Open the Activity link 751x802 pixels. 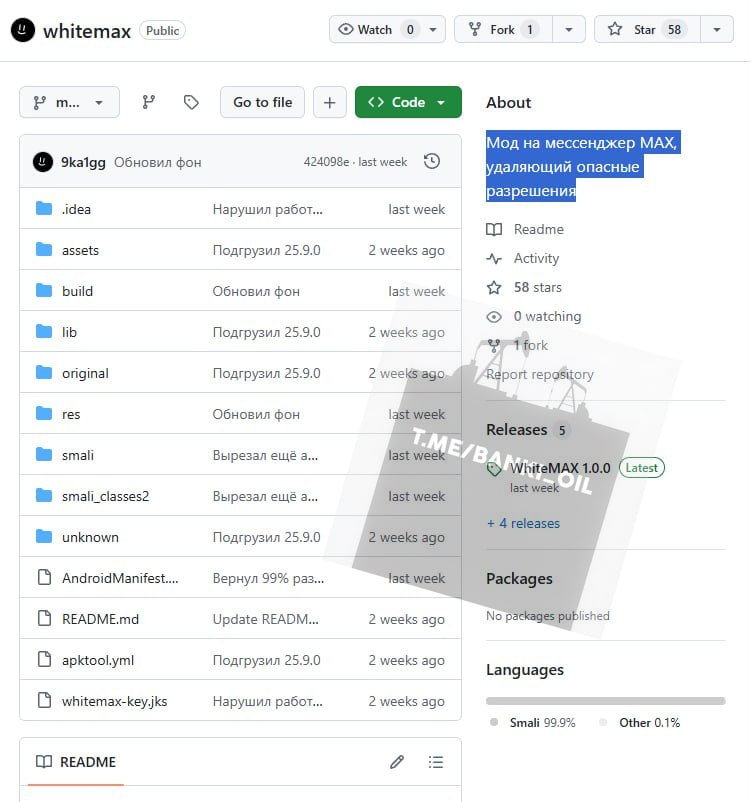point(536,258)
